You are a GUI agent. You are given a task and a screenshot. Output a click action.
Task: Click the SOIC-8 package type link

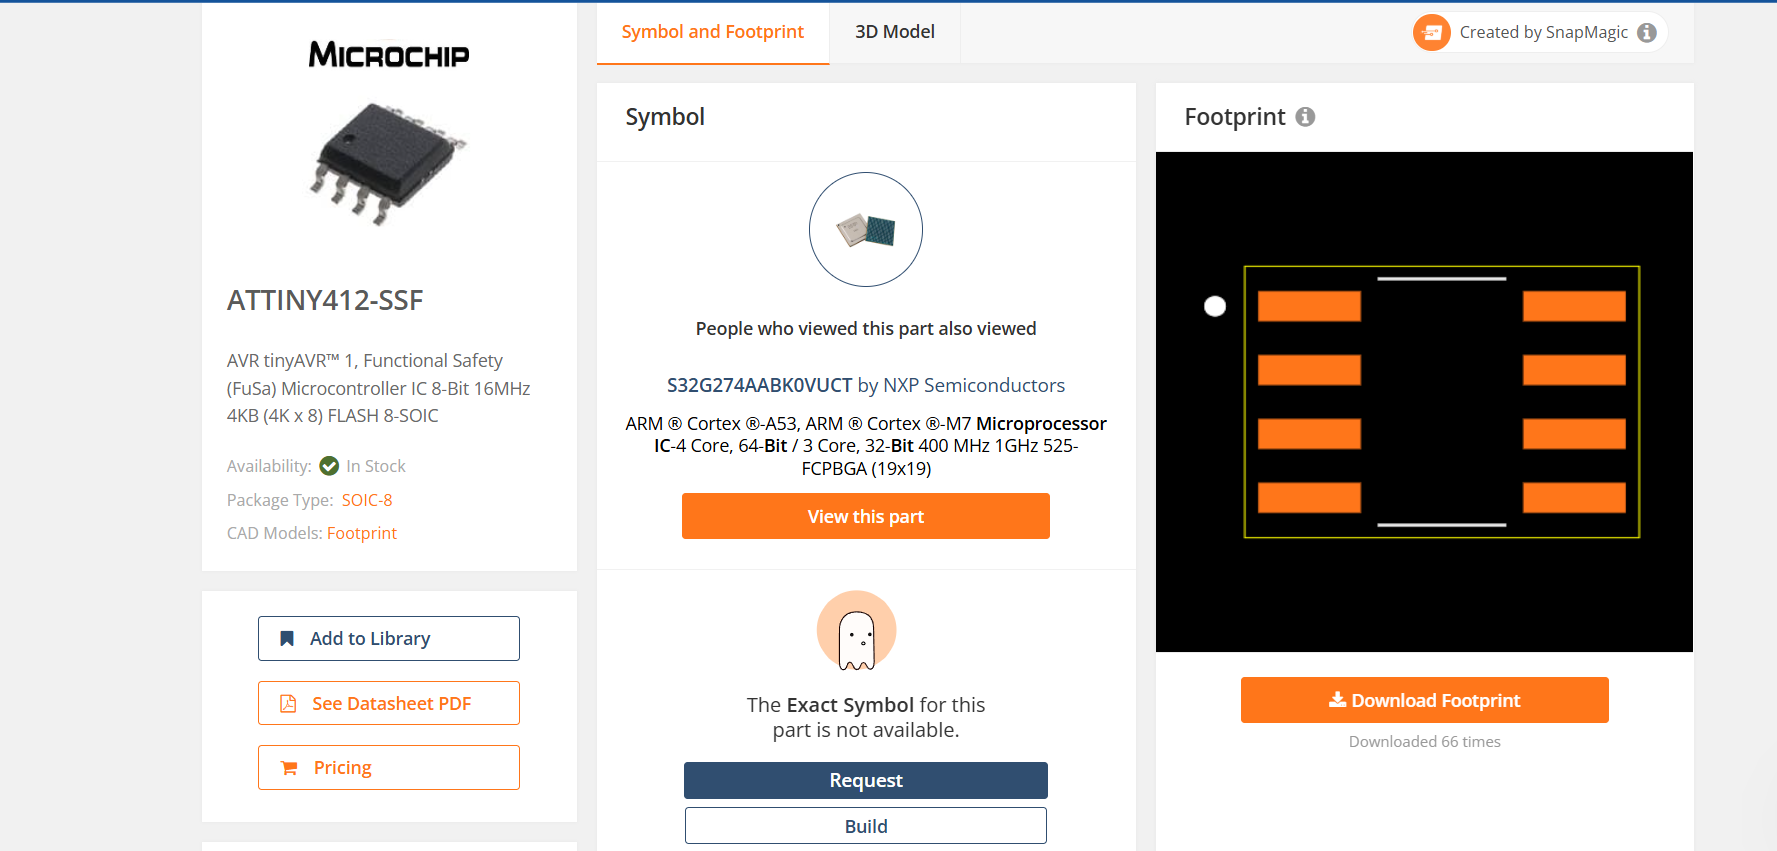tap(367, 500)
